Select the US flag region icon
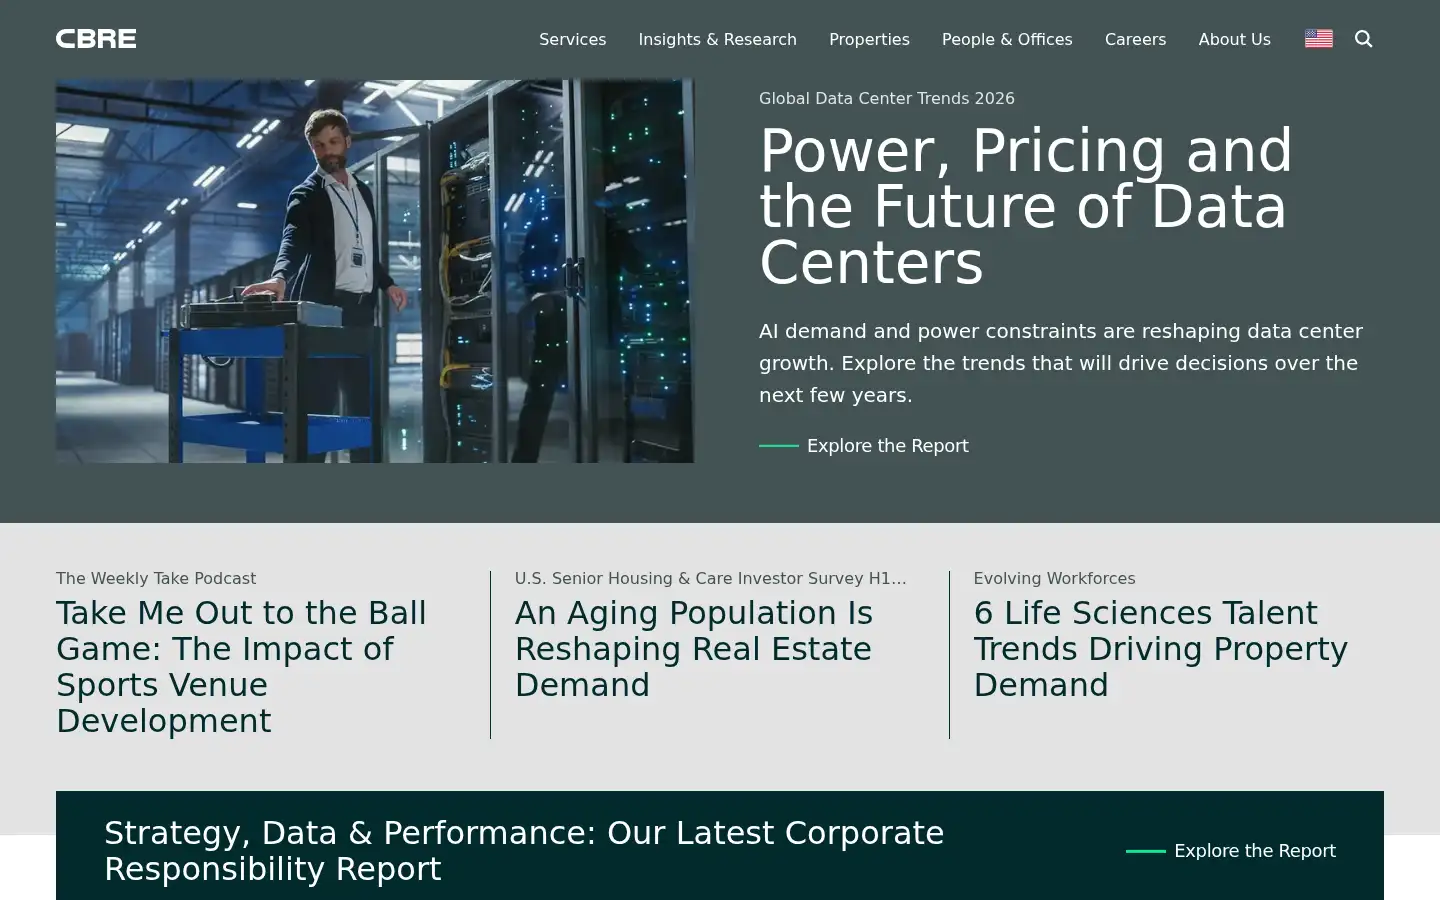Screen dimensions: 1440x900 tap(1318, 39)
